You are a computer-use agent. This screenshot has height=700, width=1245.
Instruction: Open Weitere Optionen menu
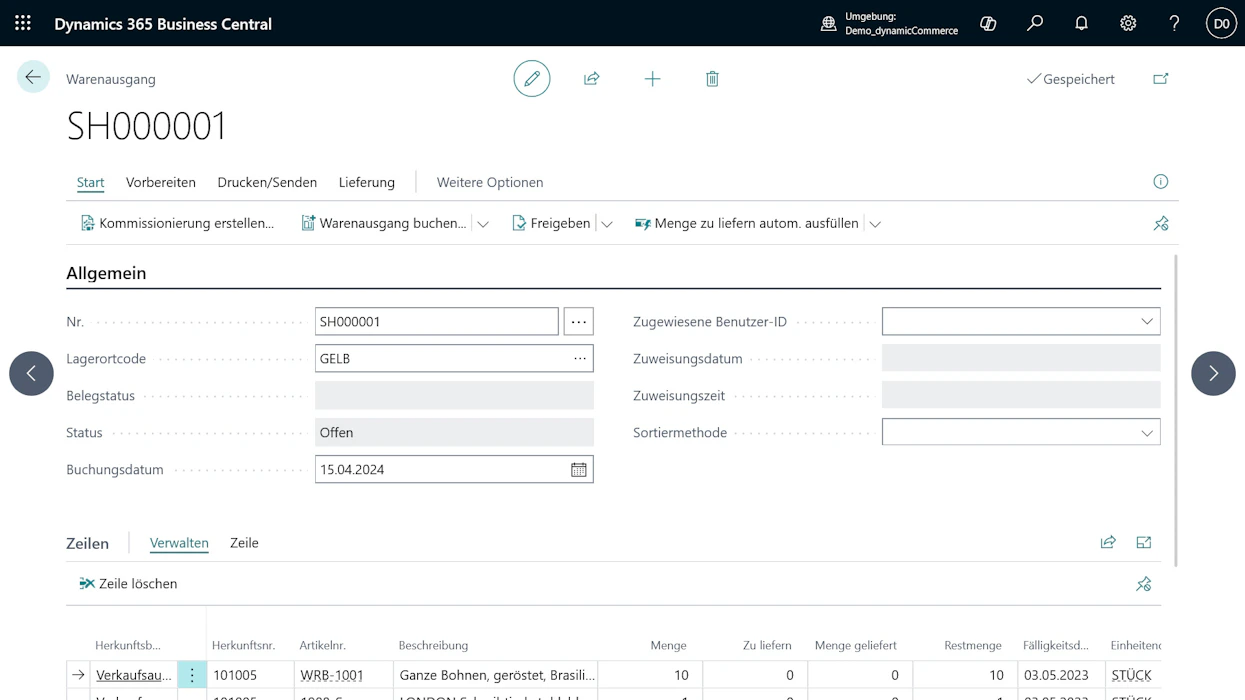coord(490,182)
